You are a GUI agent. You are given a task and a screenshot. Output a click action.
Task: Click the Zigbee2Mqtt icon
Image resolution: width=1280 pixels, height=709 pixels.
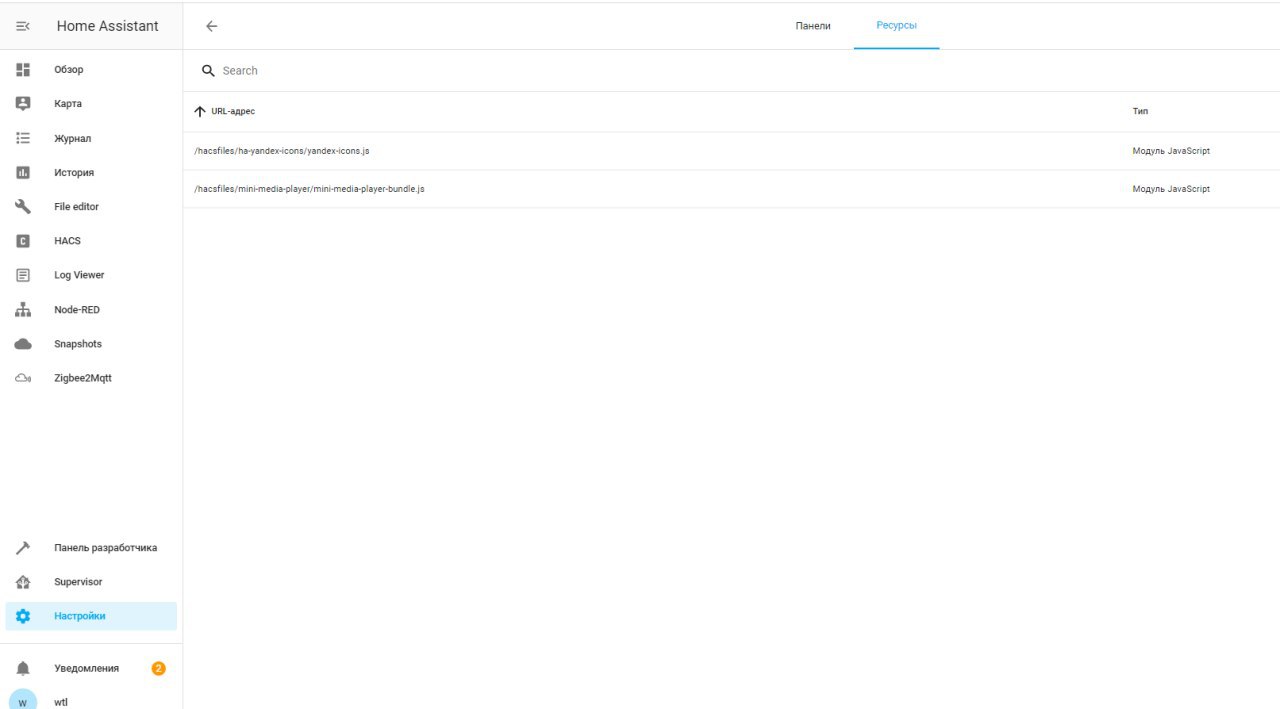(x=23, y=378)
